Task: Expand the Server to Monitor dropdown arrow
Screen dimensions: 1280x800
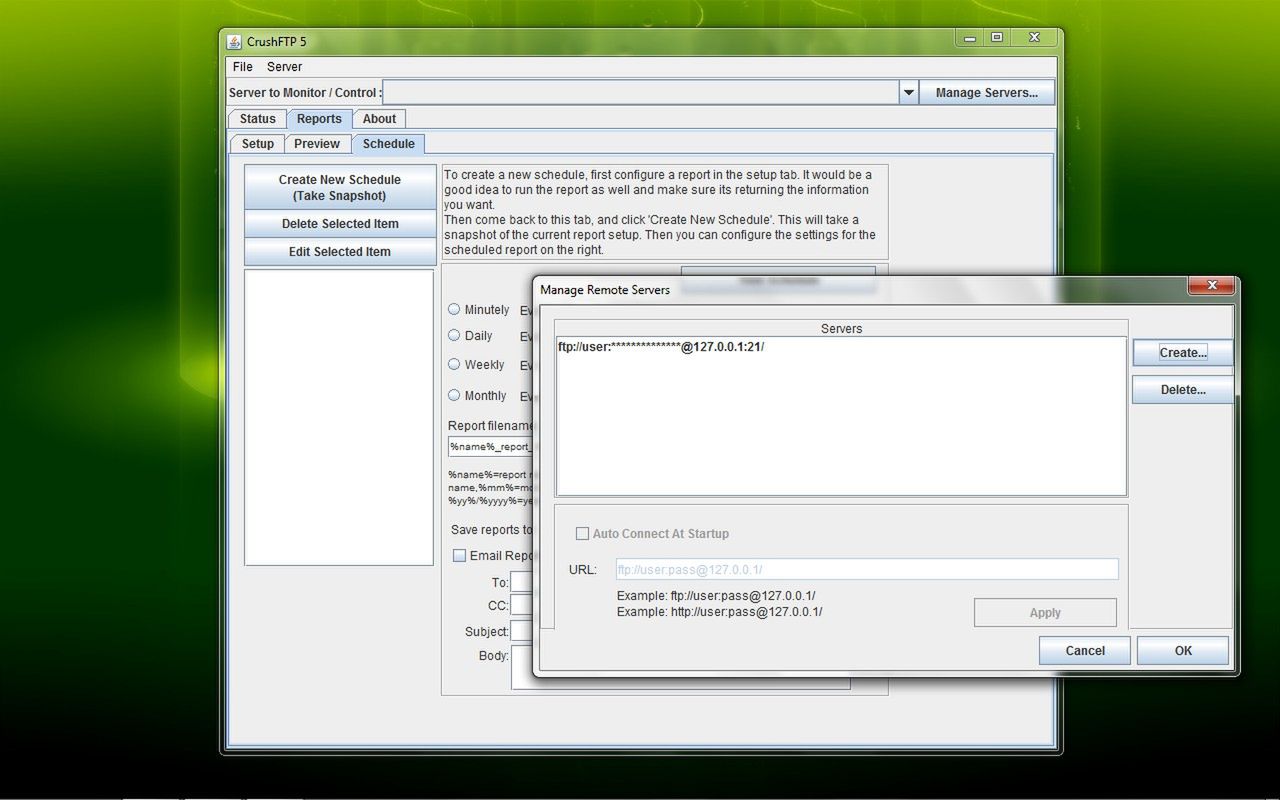Action: [908, 92]
